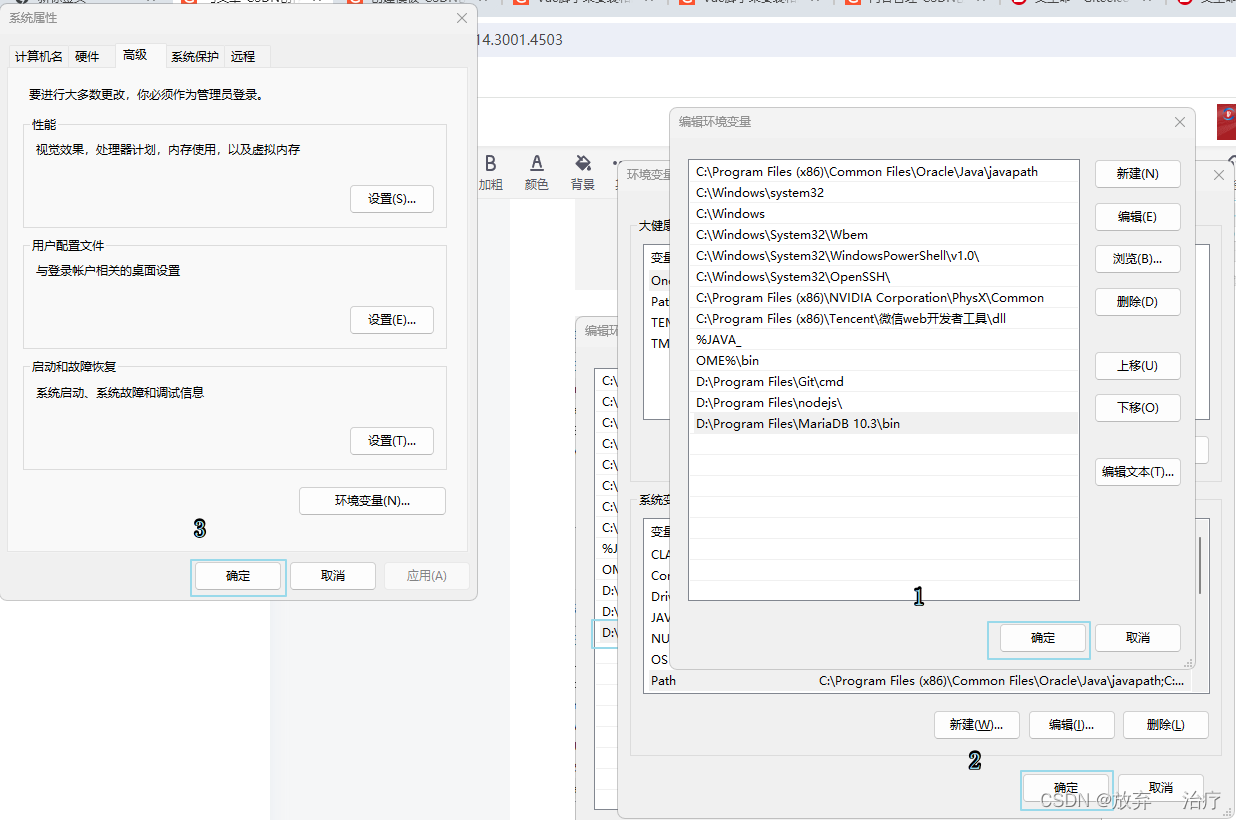
Task: Click 新建(W)... under system variables
Action: click(977, 725)
